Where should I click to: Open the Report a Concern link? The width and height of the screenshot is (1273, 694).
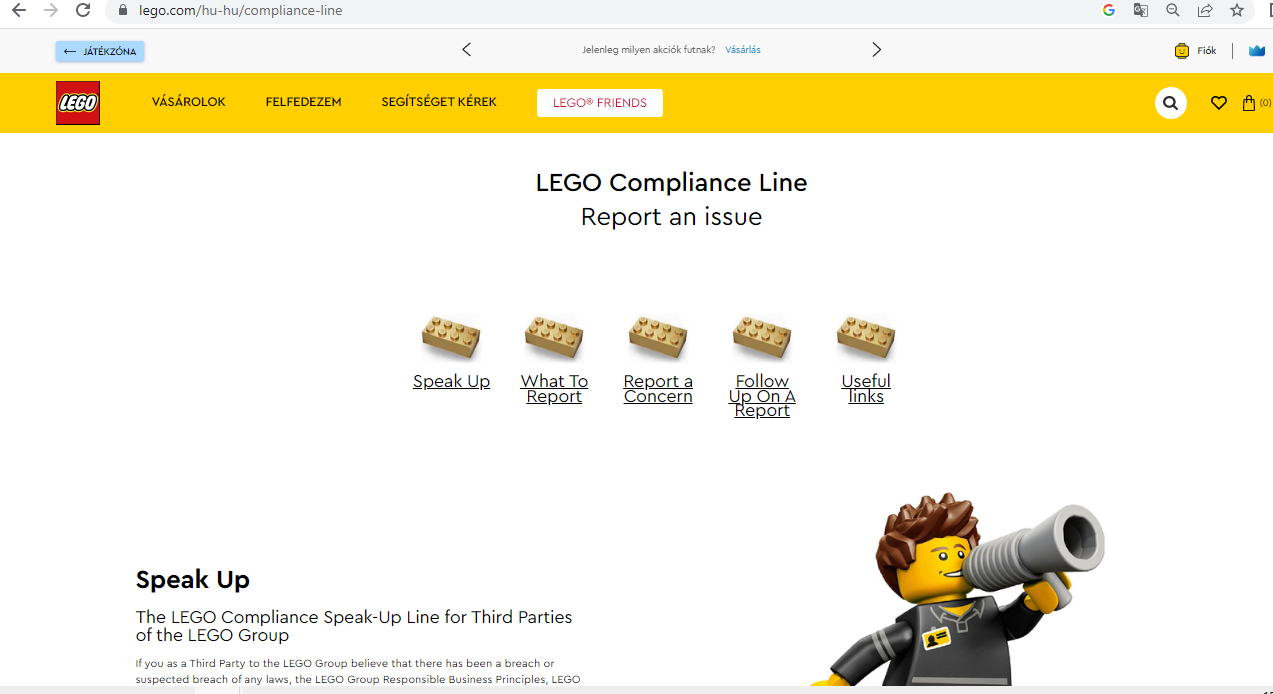[x=658, y=389]
